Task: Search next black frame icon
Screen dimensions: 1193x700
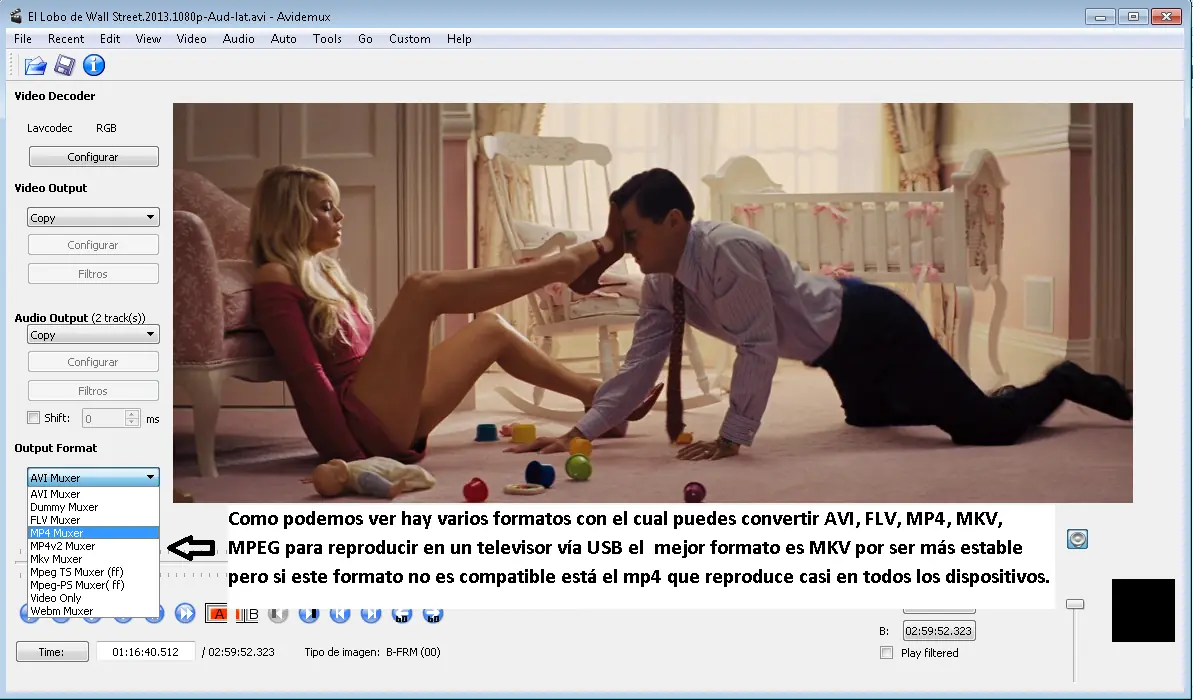Action: coord(309,614)
